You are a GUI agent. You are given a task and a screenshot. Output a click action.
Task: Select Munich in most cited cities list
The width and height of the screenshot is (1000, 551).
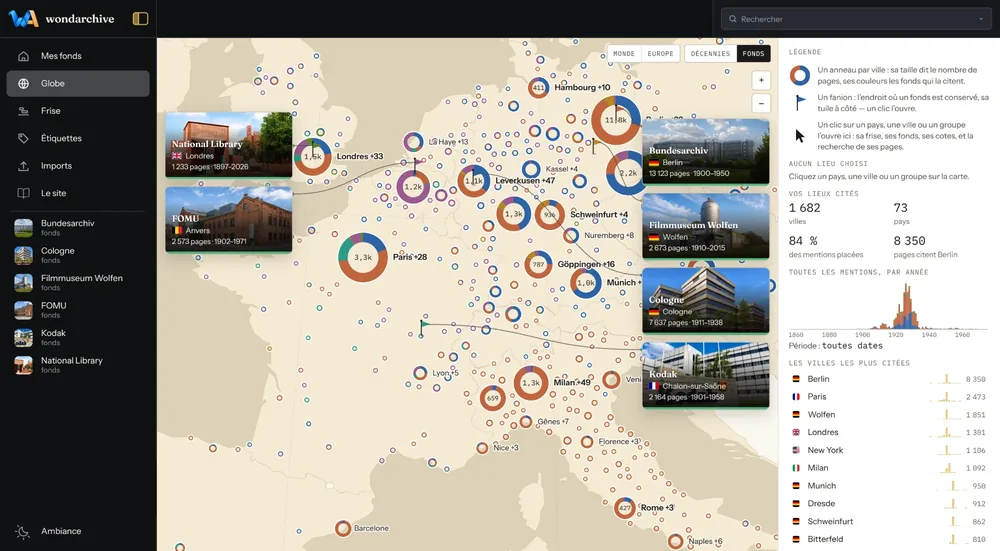(888, 486)
